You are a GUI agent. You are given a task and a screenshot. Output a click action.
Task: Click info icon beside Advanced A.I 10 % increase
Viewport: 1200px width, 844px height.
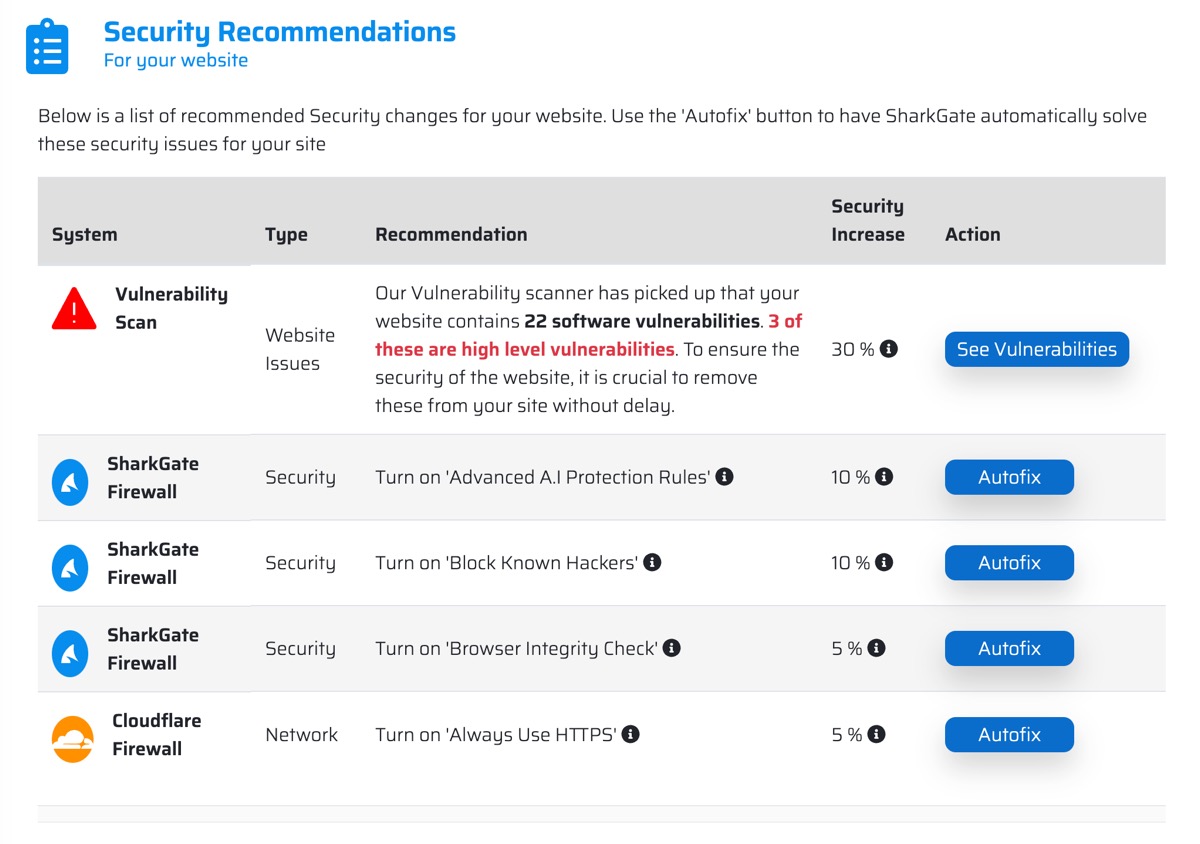pos(884,477)
